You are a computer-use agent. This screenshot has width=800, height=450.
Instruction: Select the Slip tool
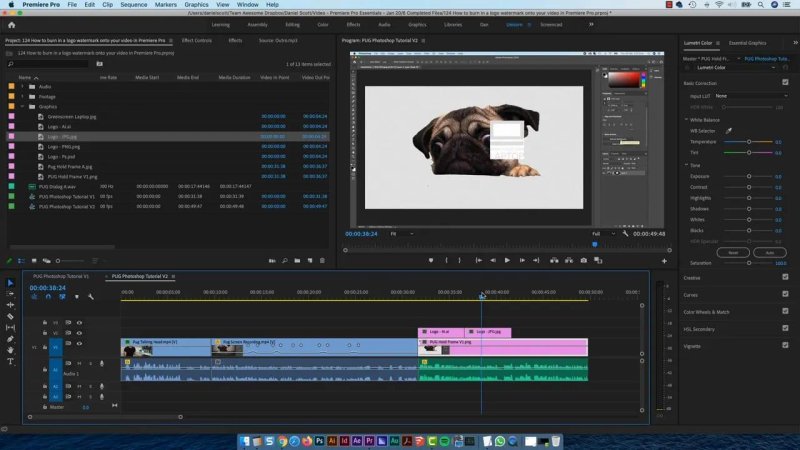click(10, 328)
